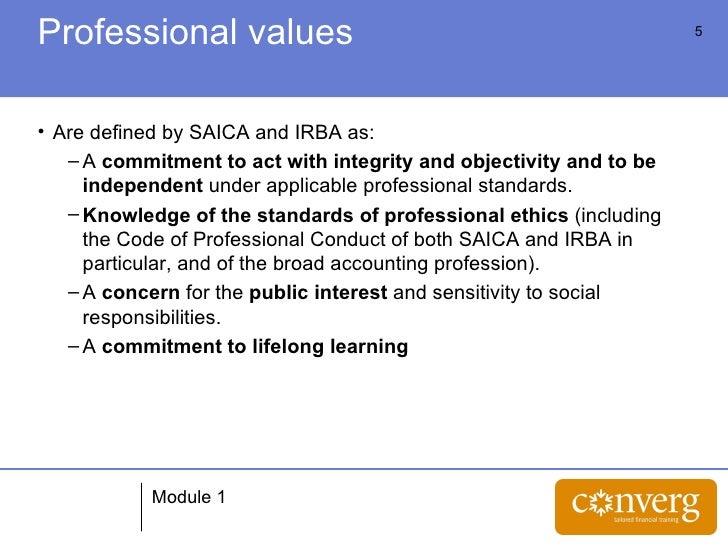Select the Professional values title
The width and height of the screenshot is (728, 546).
pos(195,32)
